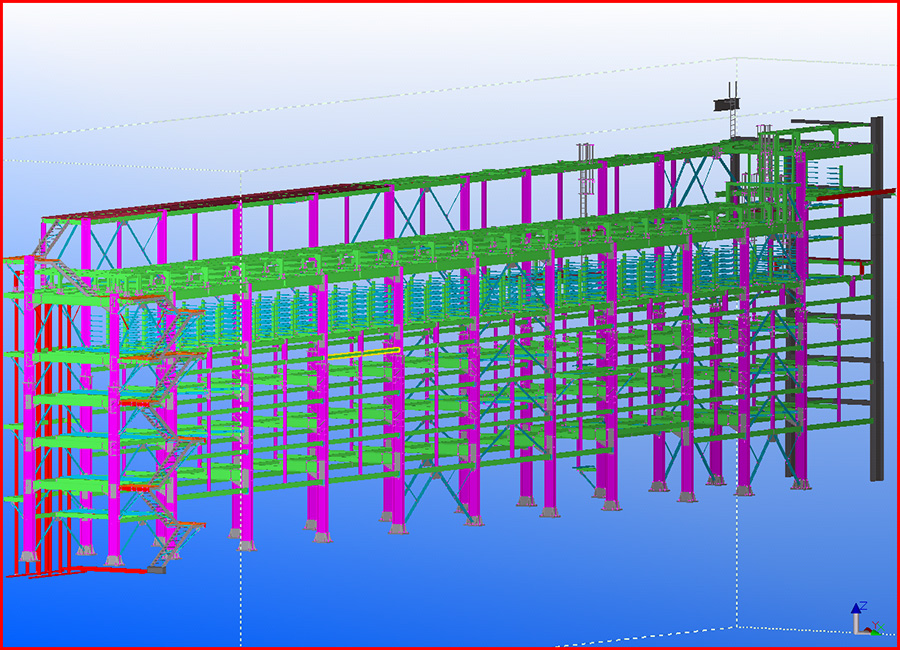Pick a gray base plate under a magenta column
The image size is (900, 650).
click(322, 537)
